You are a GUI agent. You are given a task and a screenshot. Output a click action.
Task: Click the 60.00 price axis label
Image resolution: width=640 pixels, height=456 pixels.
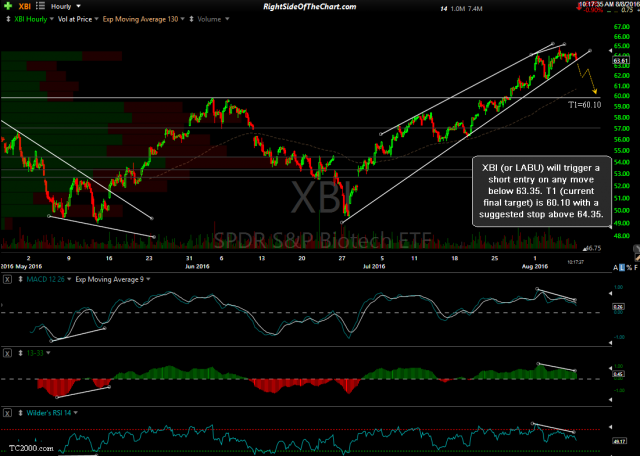(623, 96)
